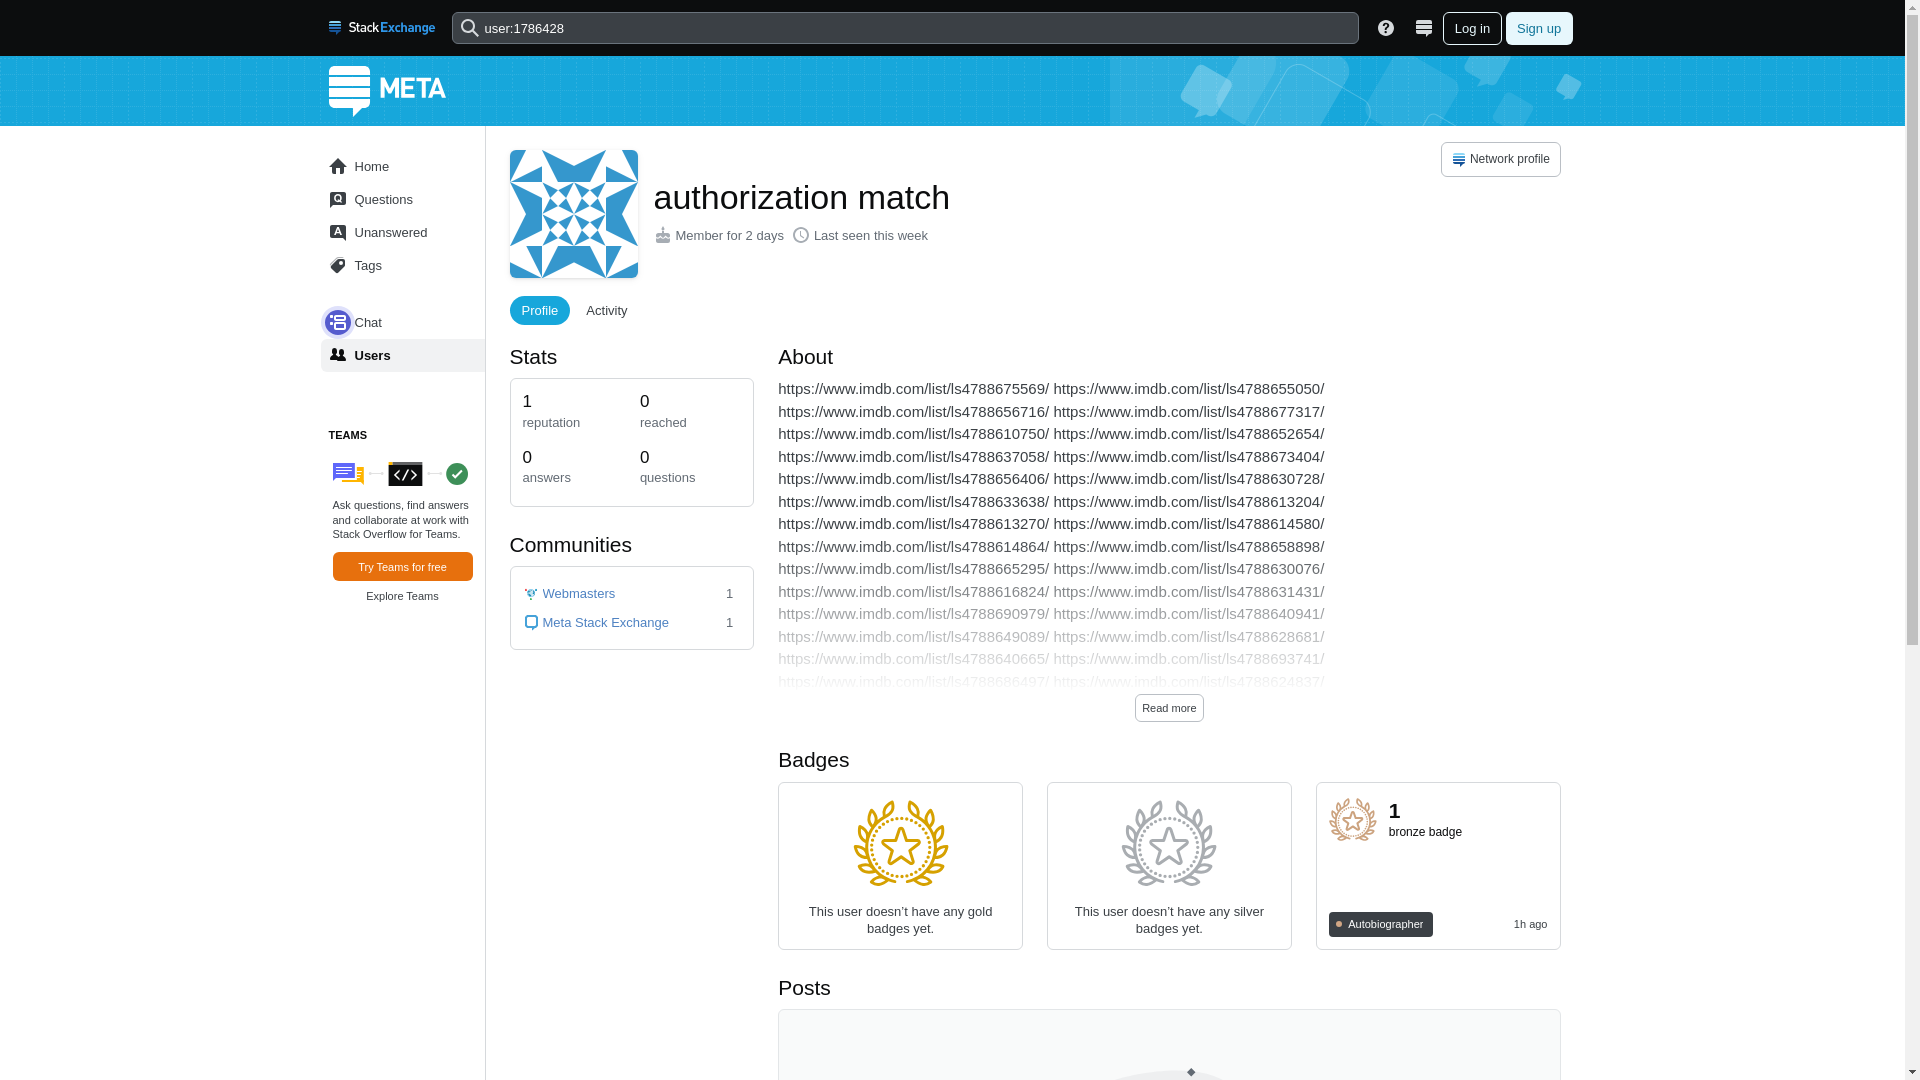
Task: Open Tags in the sidebar
Action: click(402, 265)
